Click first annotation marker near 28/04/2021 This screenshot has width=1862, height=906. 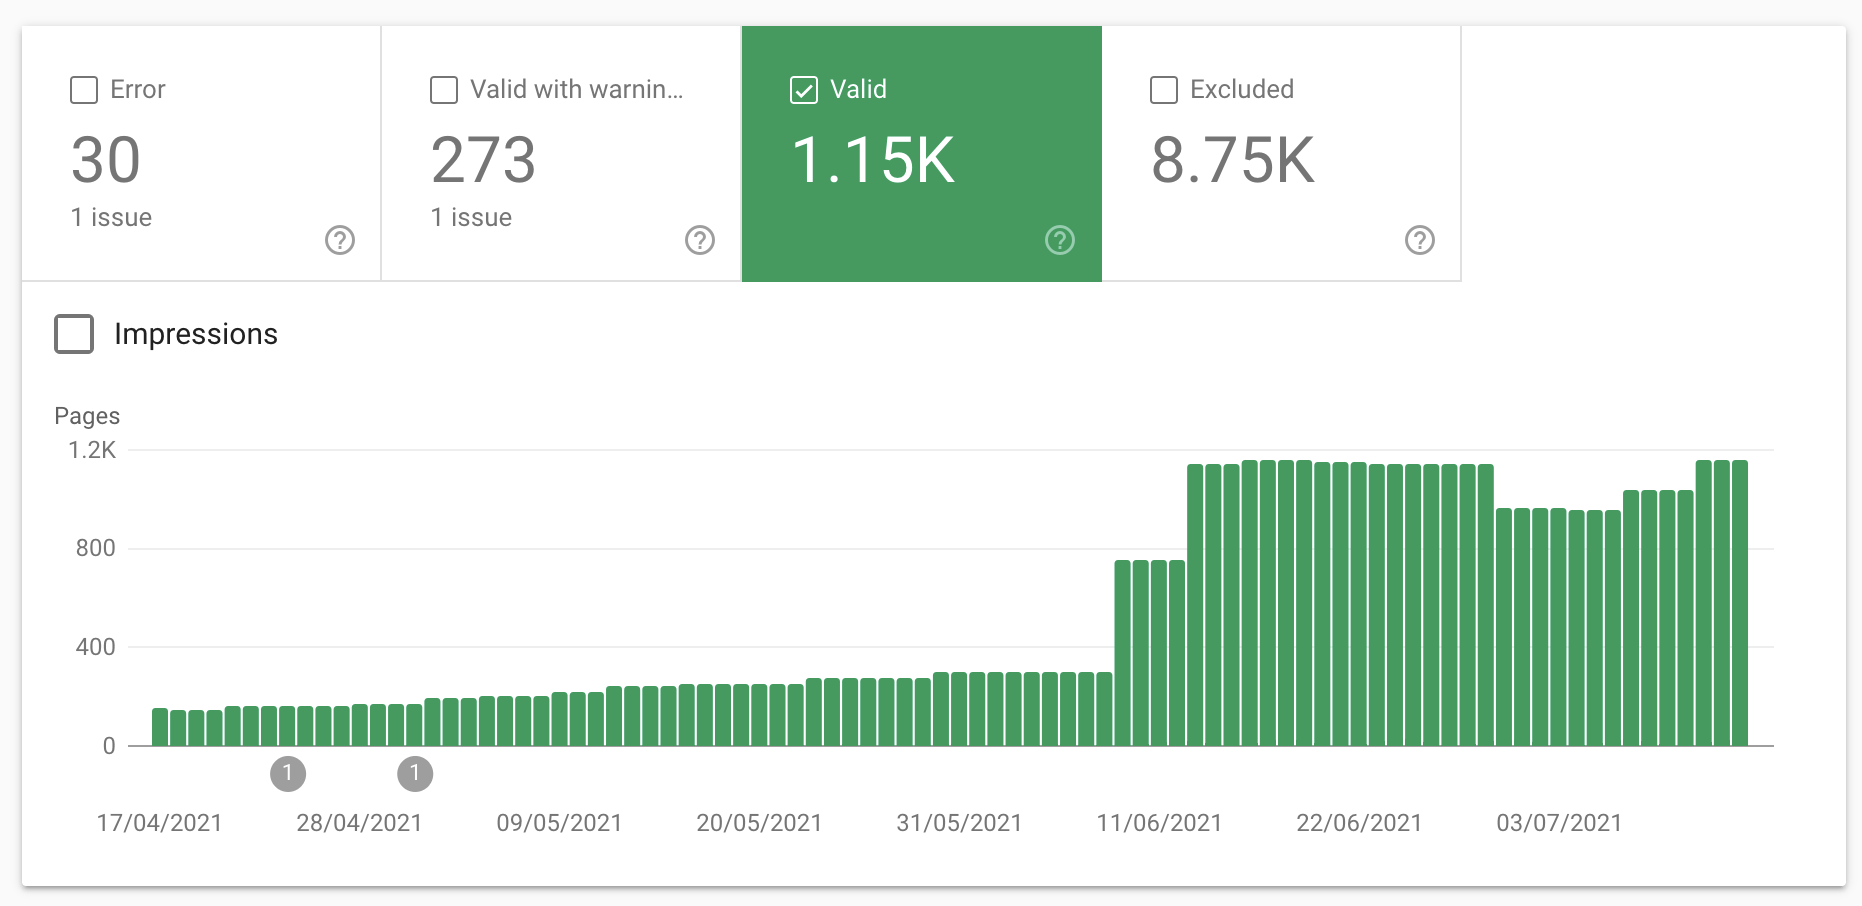288,773
